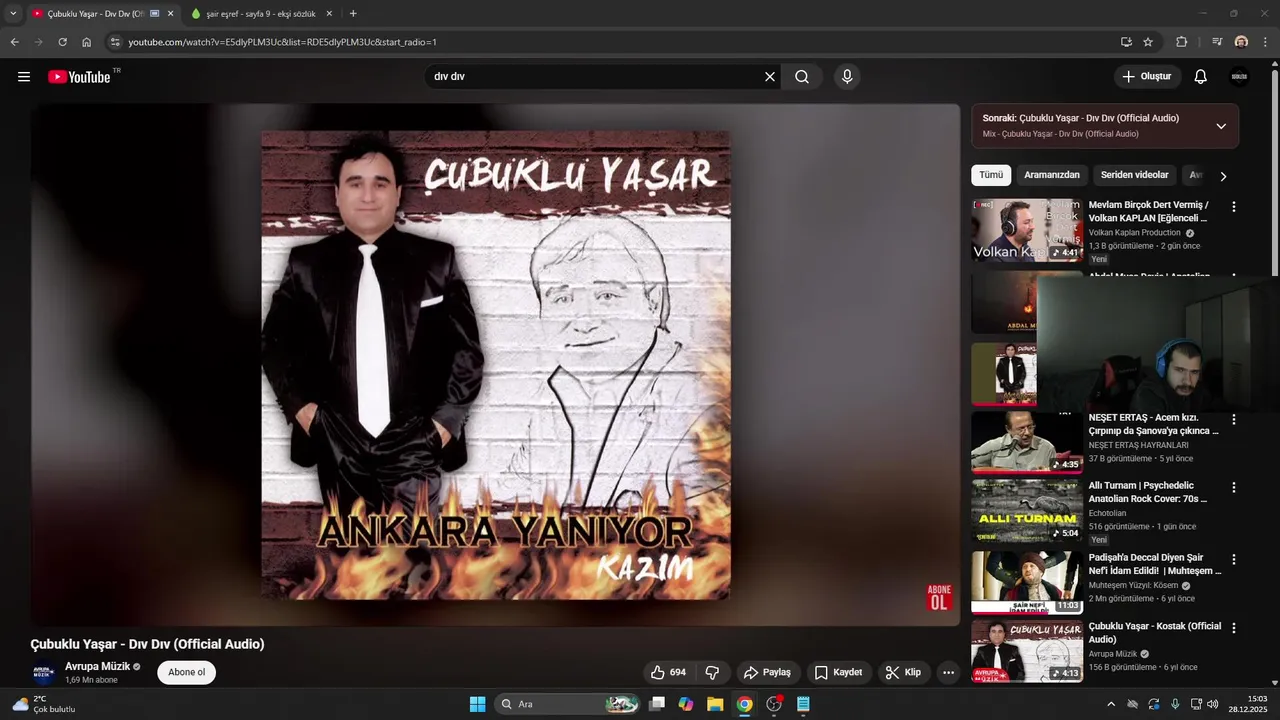The width and height of the screenshot is (1280, 720).
Task: Click the Windows taskbar search box
Action: (x=568, y=704)
